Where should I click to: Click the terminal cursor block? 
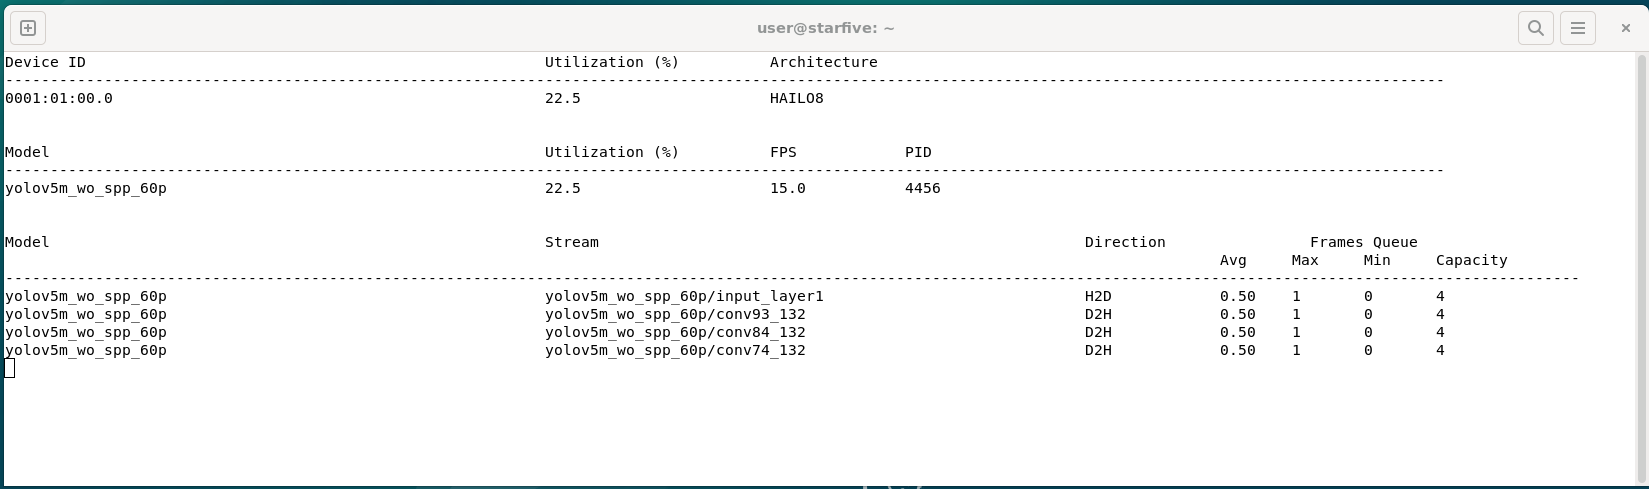tap(10, 368)
